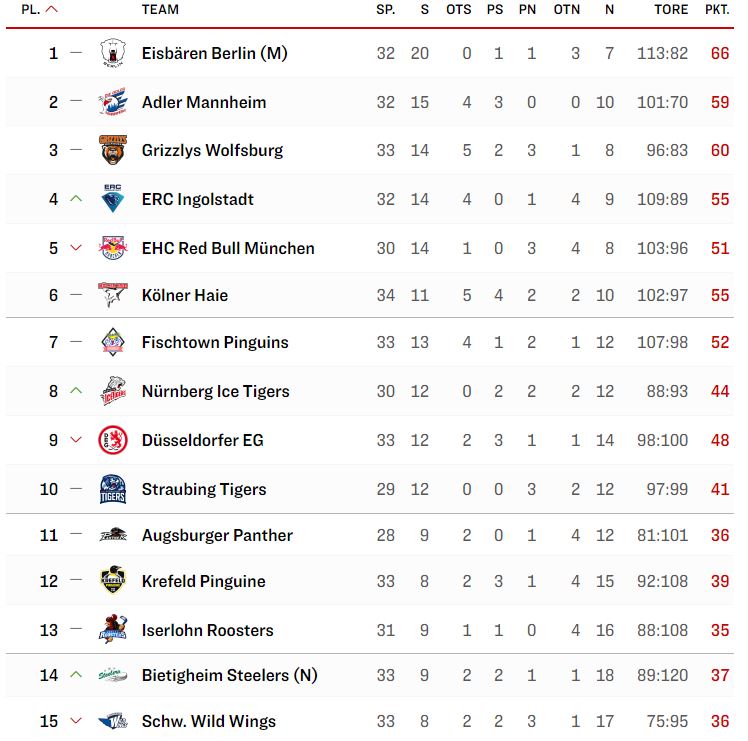
Task: Click the ERC Ingolstadt panther logo
Action: 113,198
